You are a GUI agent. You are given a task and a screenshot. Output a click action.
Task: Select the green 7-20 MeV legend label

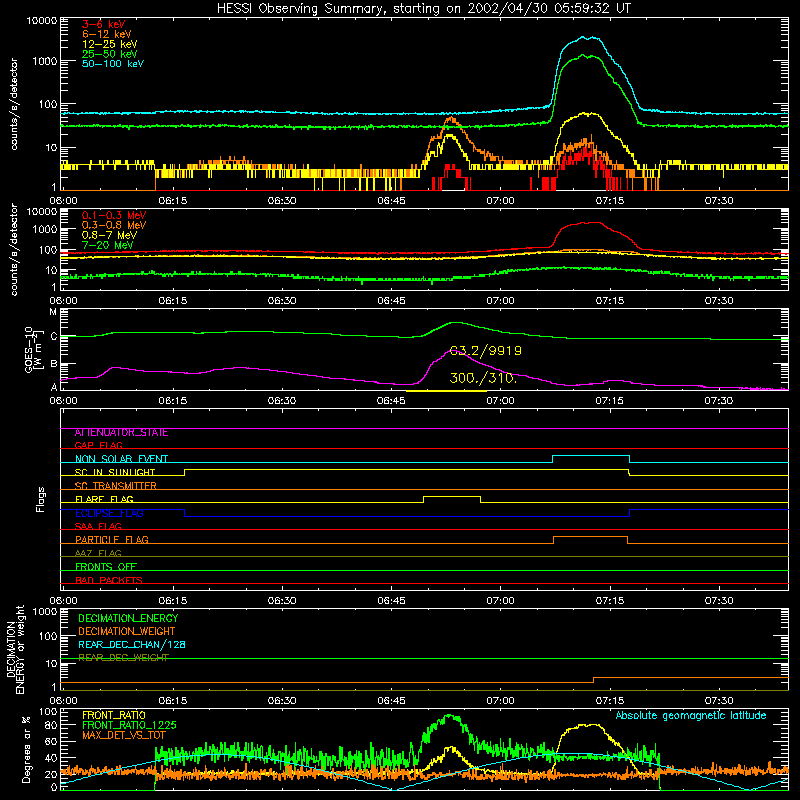[x=108, y=245]
